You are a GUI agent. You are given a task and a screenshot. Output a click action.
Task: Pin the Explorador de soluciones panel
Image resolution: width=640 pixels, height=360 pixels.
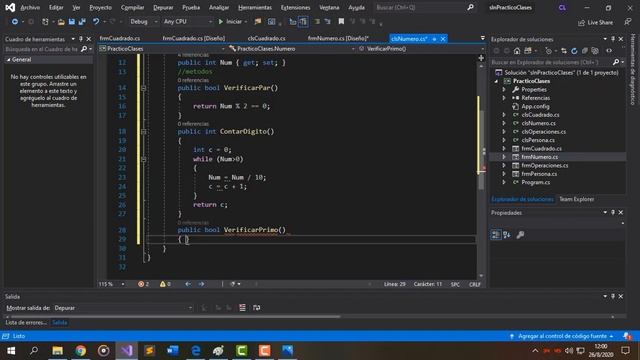pos(613,39)
